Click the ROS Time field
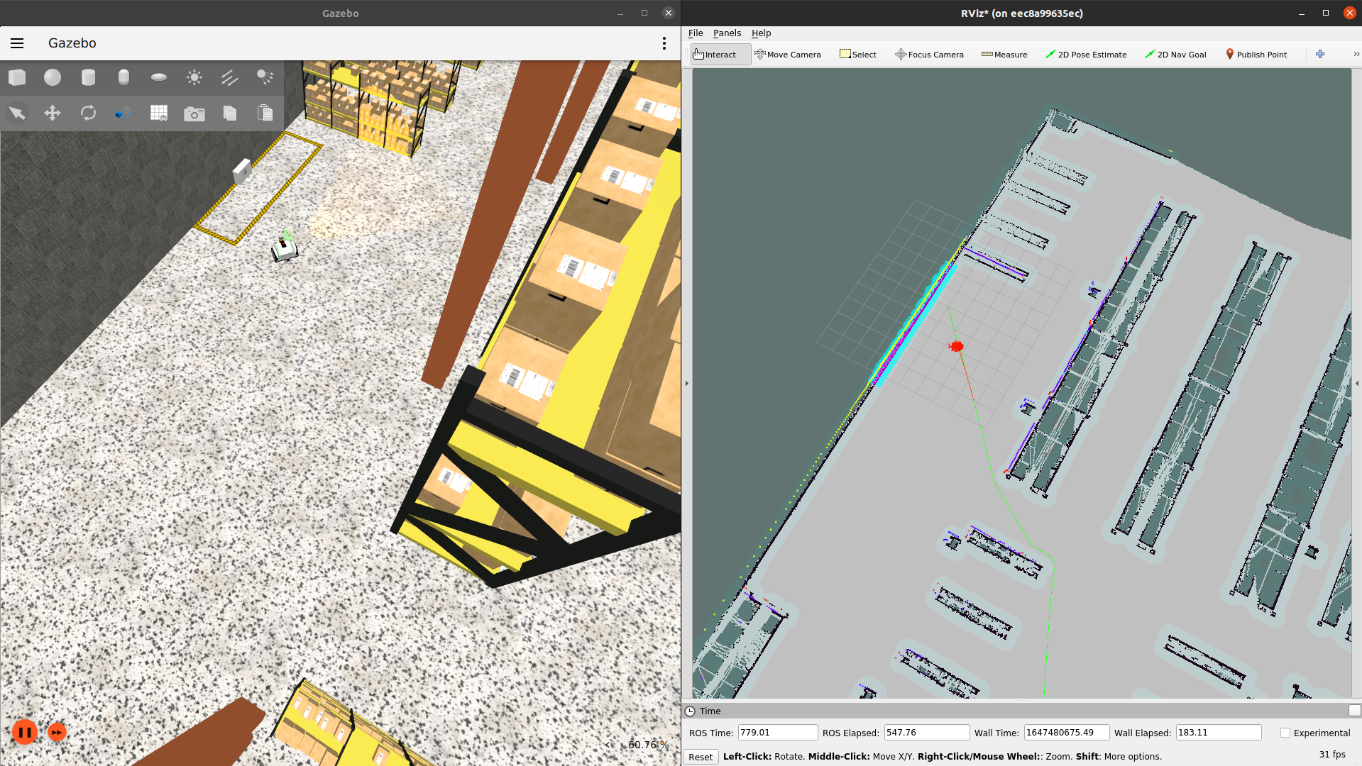 [x=777, y=732]
